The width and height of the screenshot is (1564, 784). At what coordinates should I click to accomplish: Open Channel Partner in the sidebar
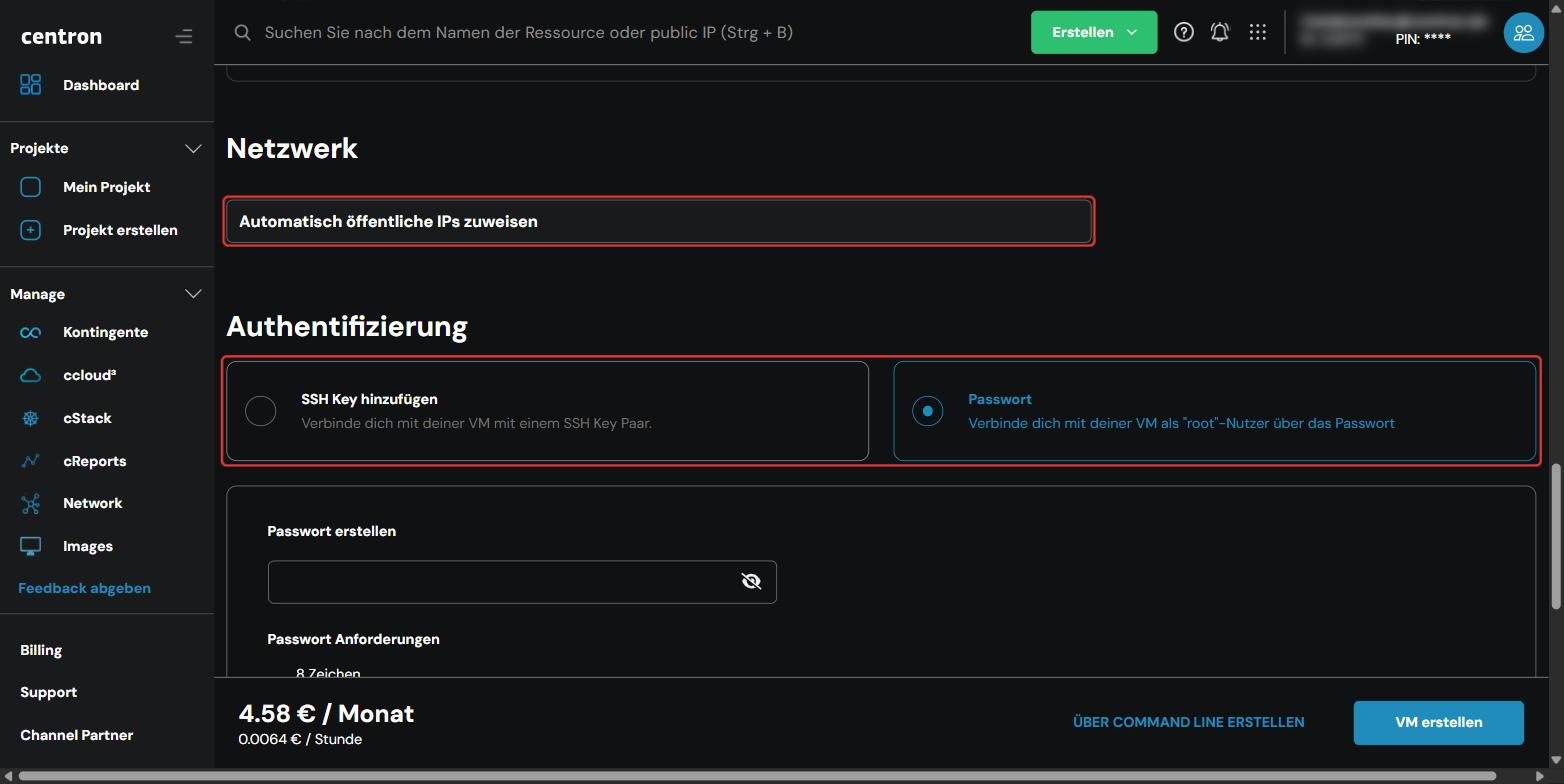click(x=76, y=735)
